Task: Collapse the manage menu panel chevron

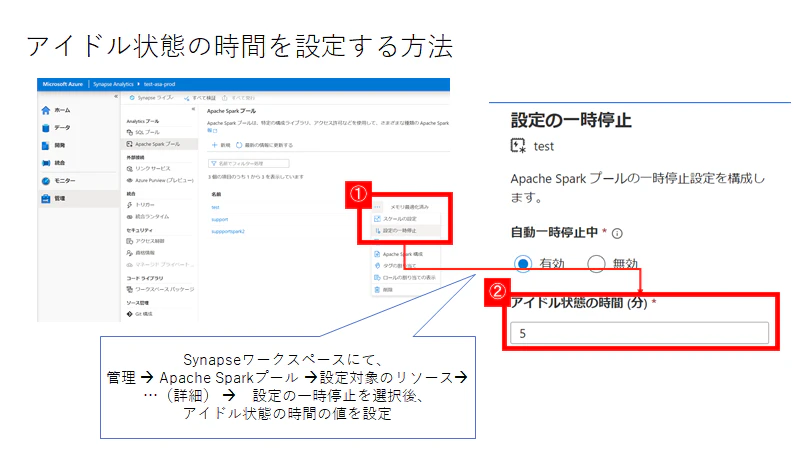Action: (x=193, y=109)
